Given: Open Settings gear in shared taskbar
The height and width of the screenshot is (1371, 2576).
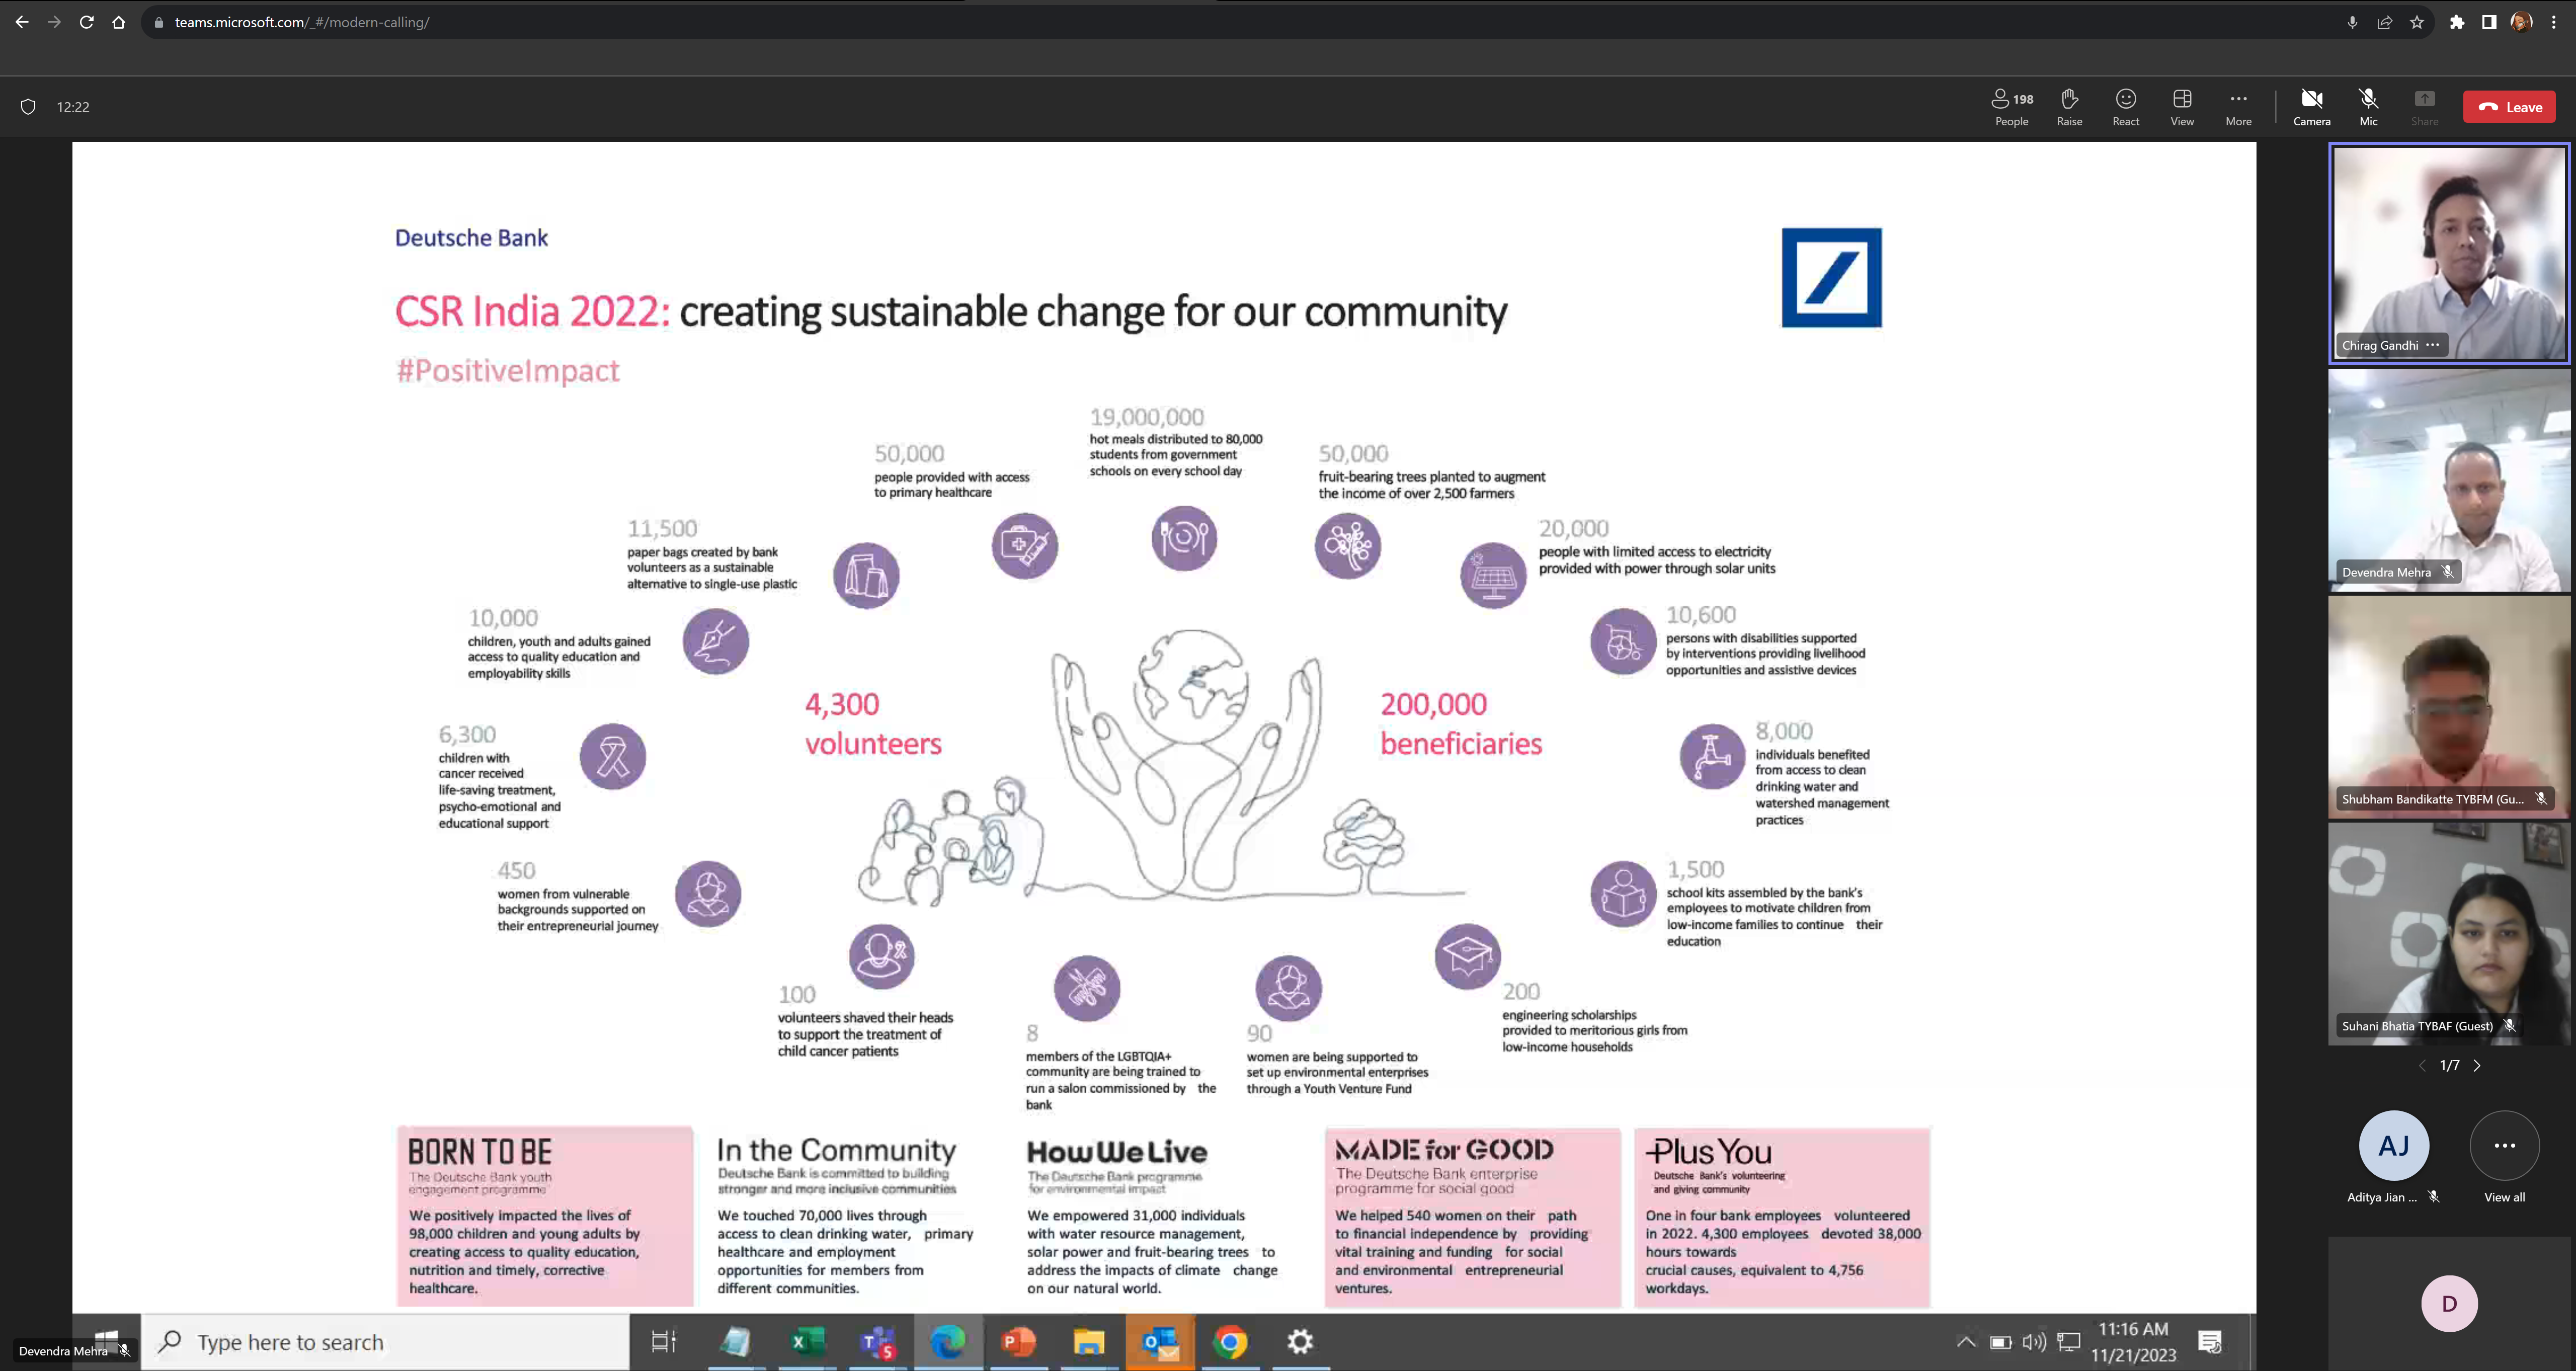Looking at the screenshot, I should (x=1300, y=1342).
